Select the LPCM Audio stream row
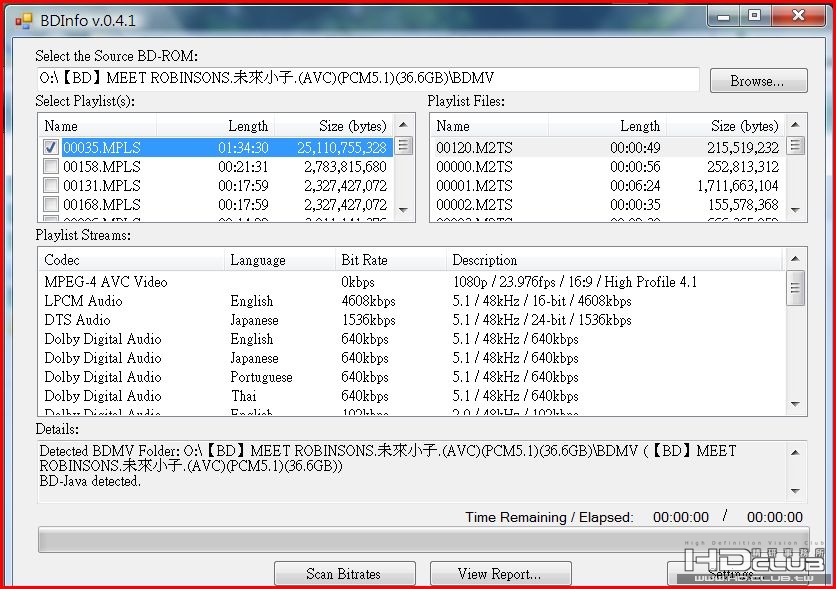 412,301
